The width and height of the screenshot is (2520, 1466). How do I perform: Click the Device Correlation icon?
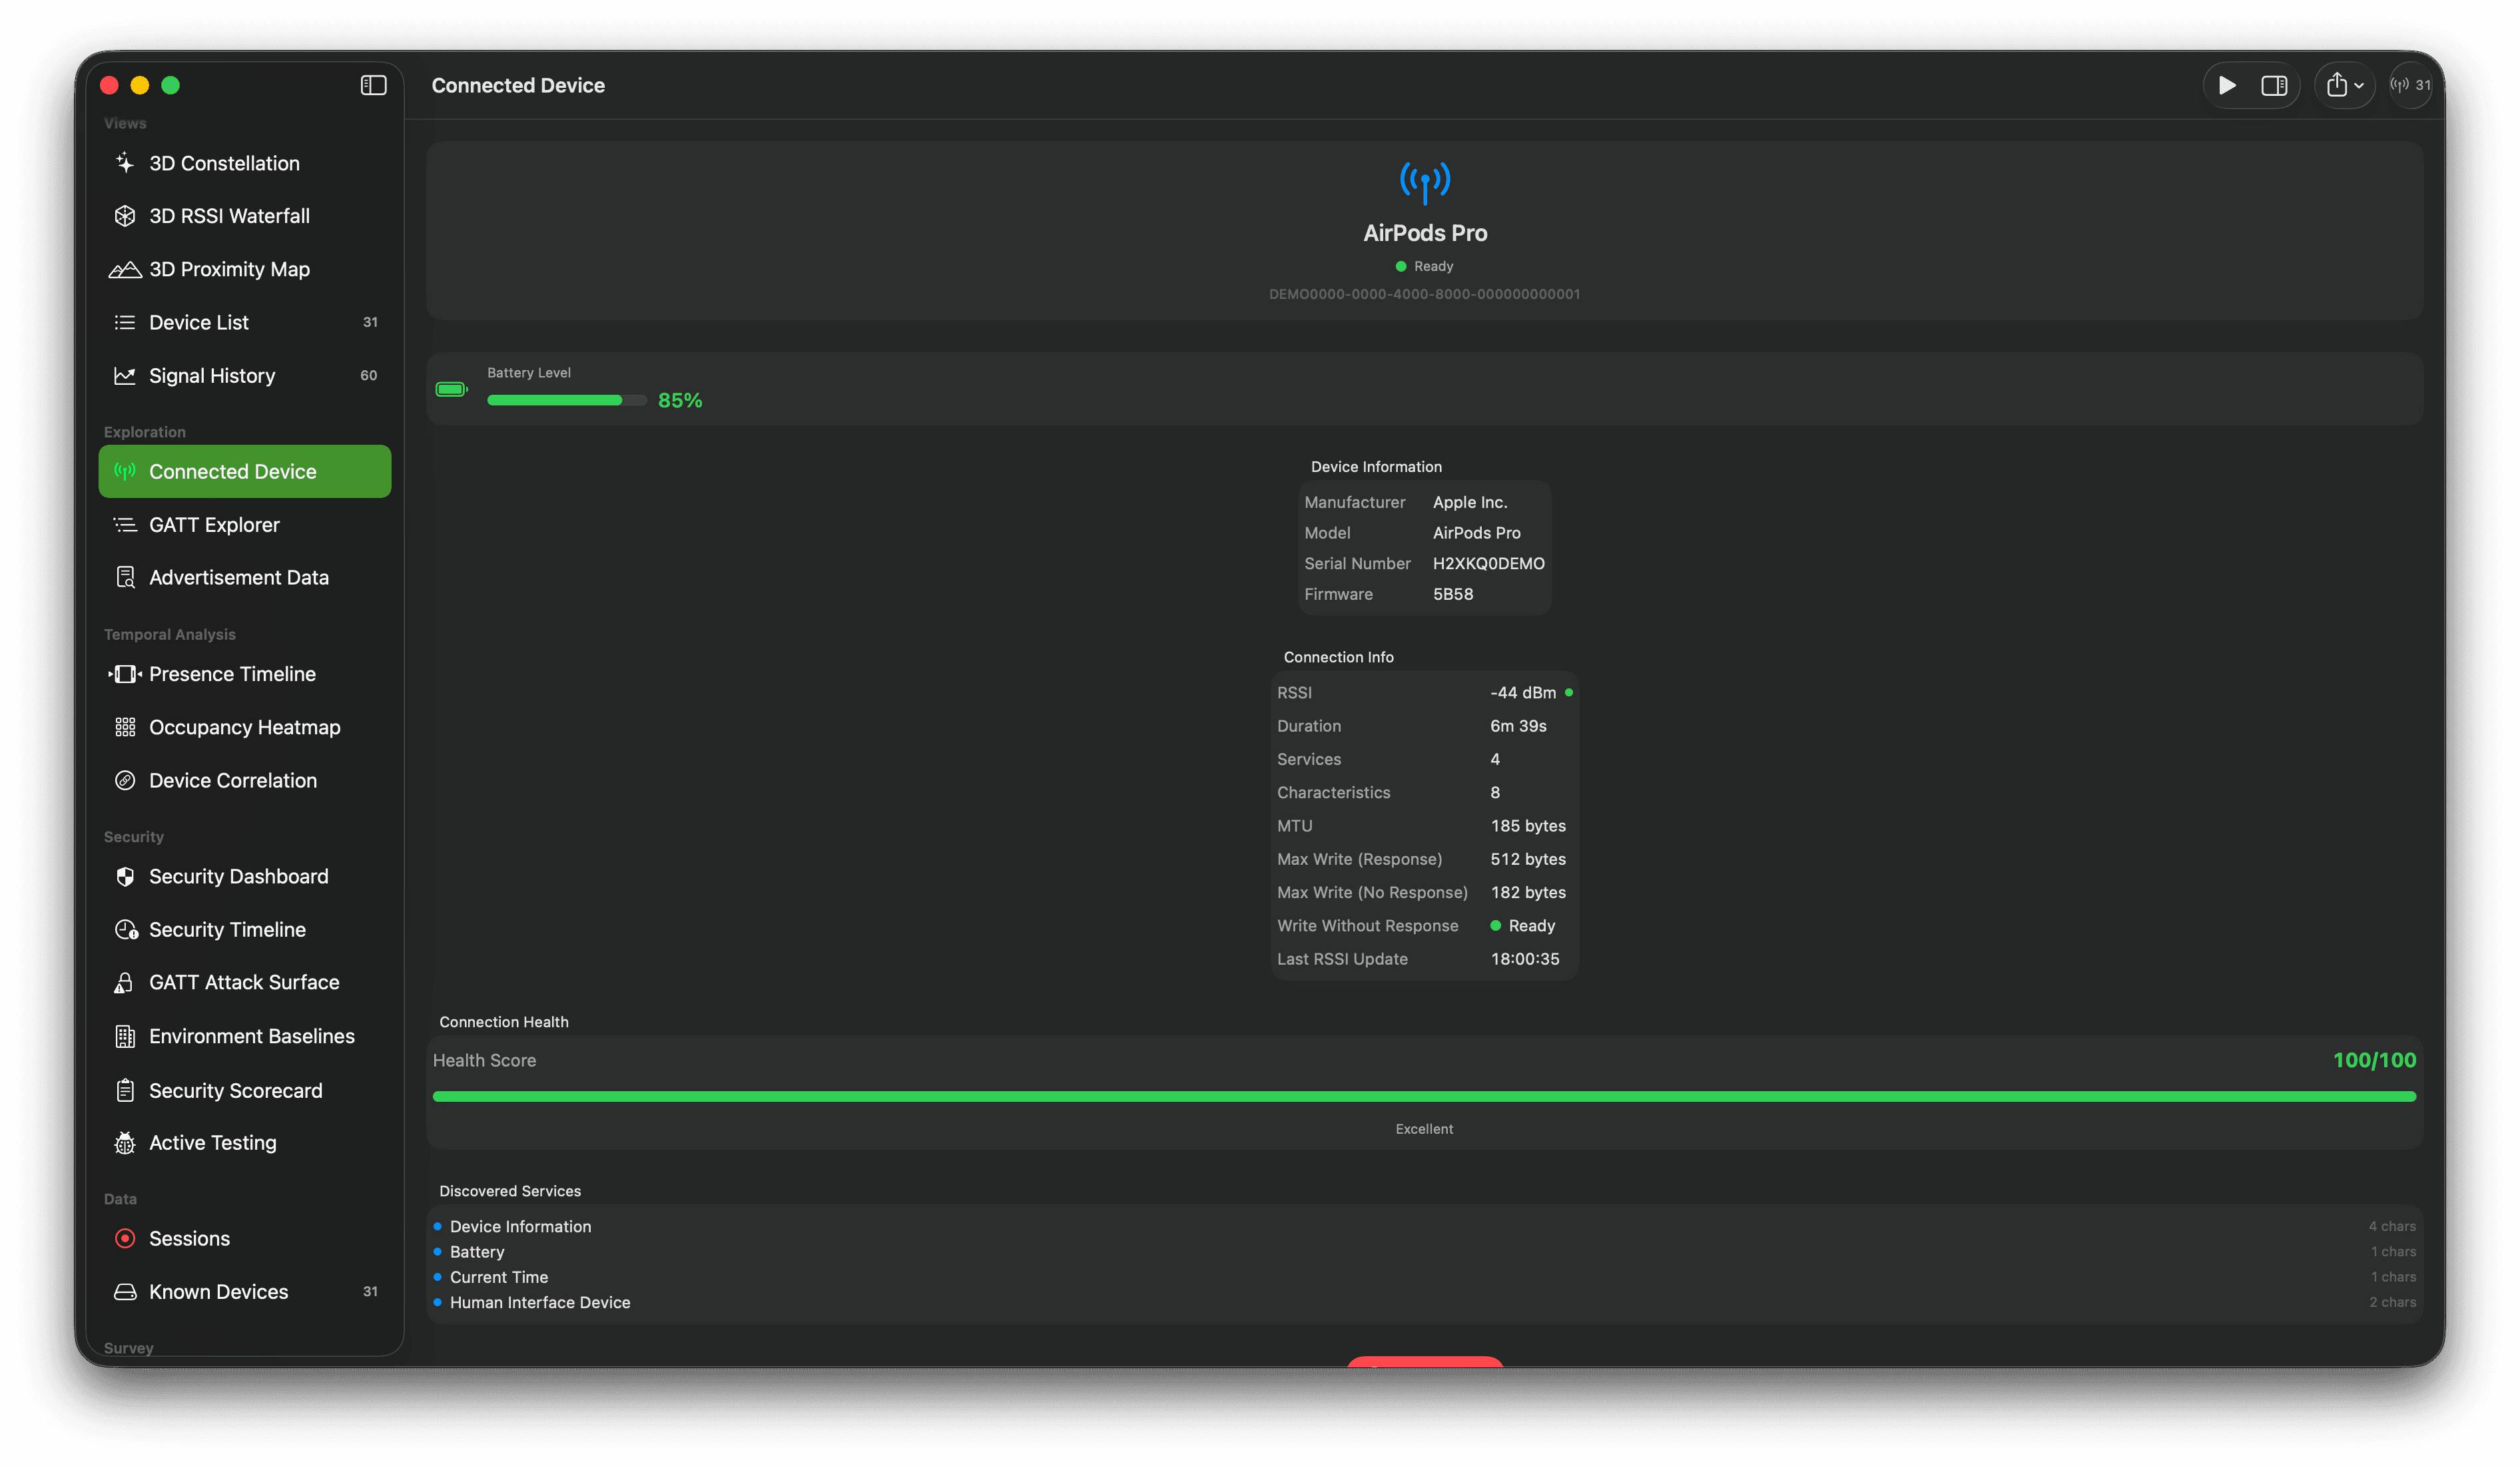125,780
